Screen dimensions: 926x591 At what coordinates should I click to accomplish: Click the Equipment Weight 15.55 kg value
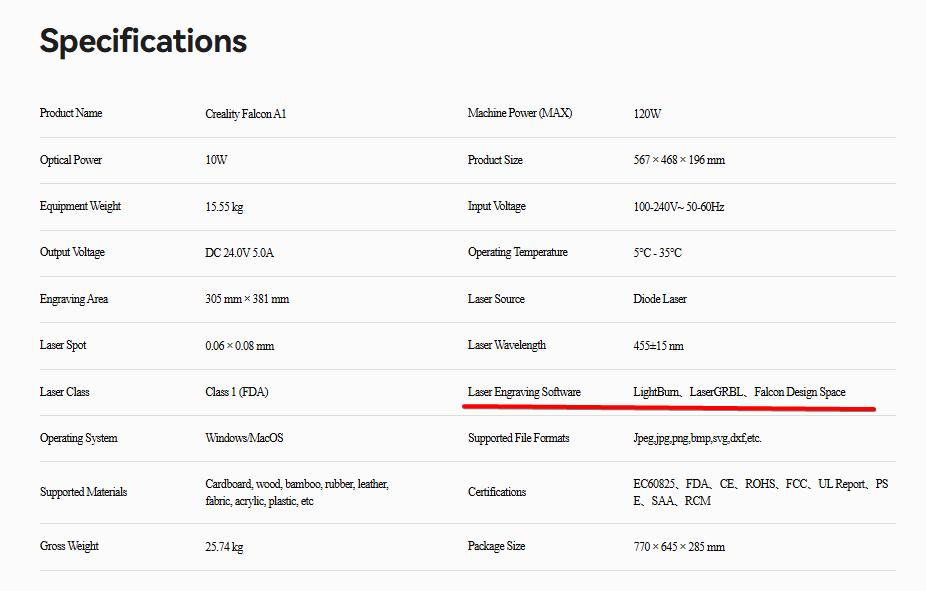coord(224,207)
